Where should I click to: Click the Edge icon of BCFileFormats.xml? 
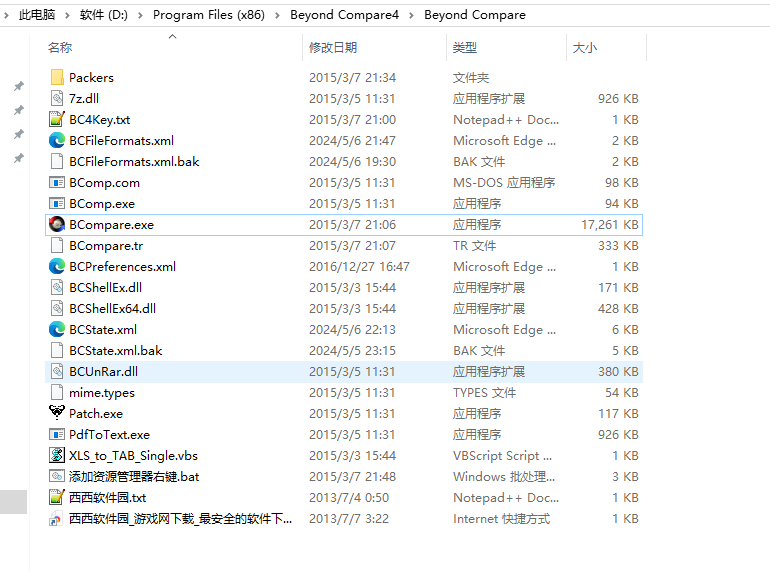click(57, 140)
